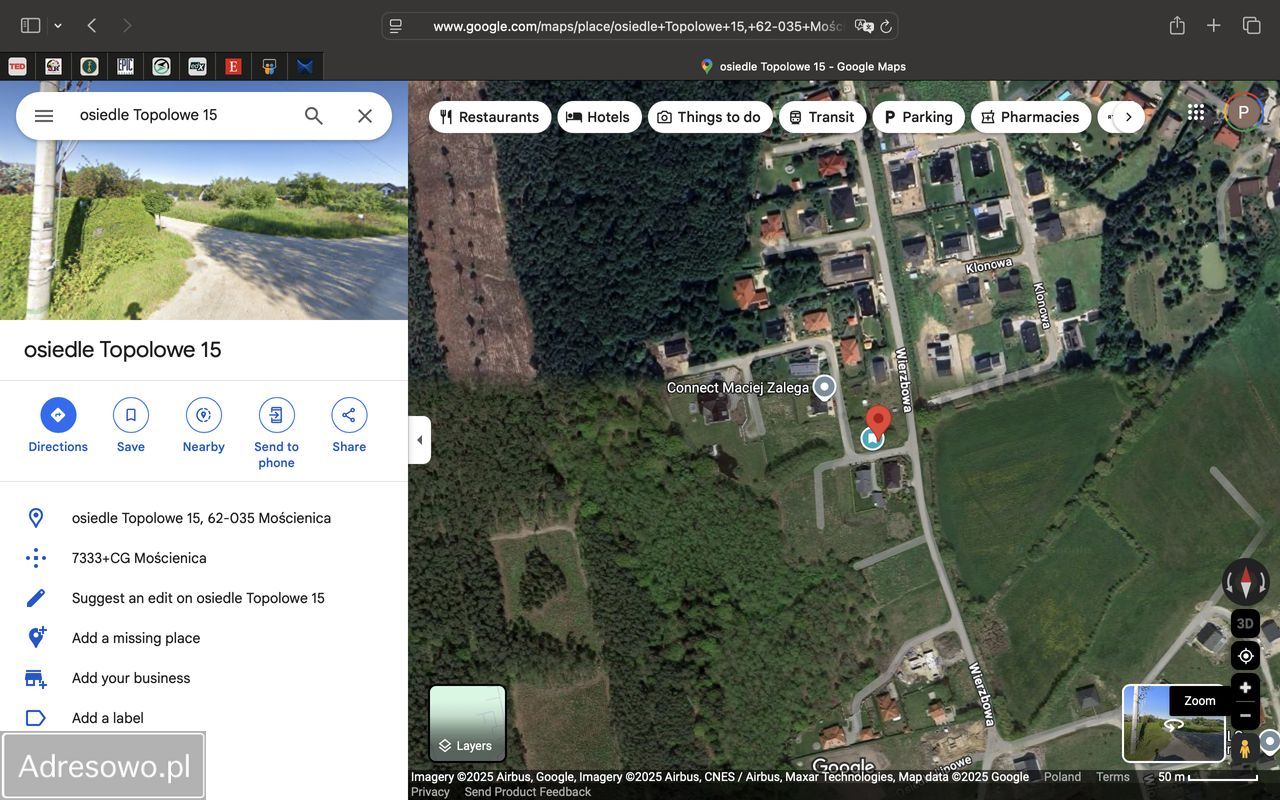The width and height of the screenshot is (1280, 800).
Task: Open the Google Maps hamburger menu
Action: click(x=43, y=116)
